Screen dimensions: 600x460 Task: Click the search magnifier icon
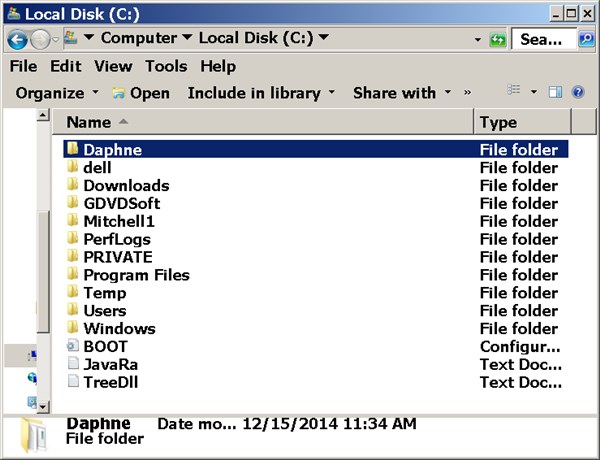[588, 39]
